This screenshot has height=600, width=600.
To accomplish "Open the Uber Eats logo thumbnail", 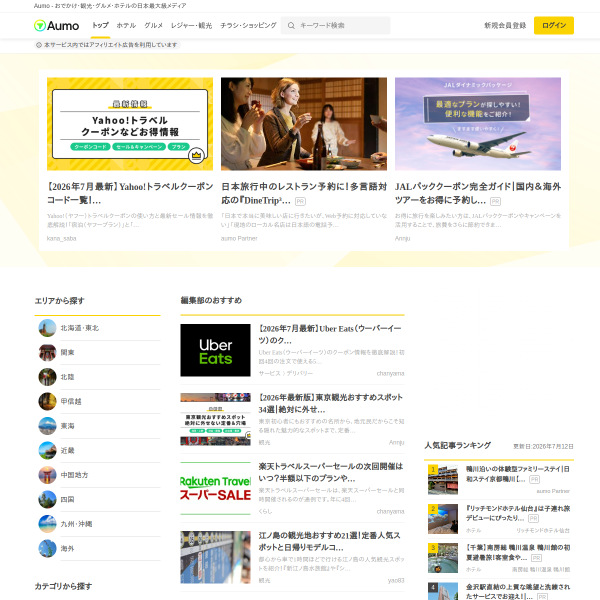I will (x=215, y=350).
